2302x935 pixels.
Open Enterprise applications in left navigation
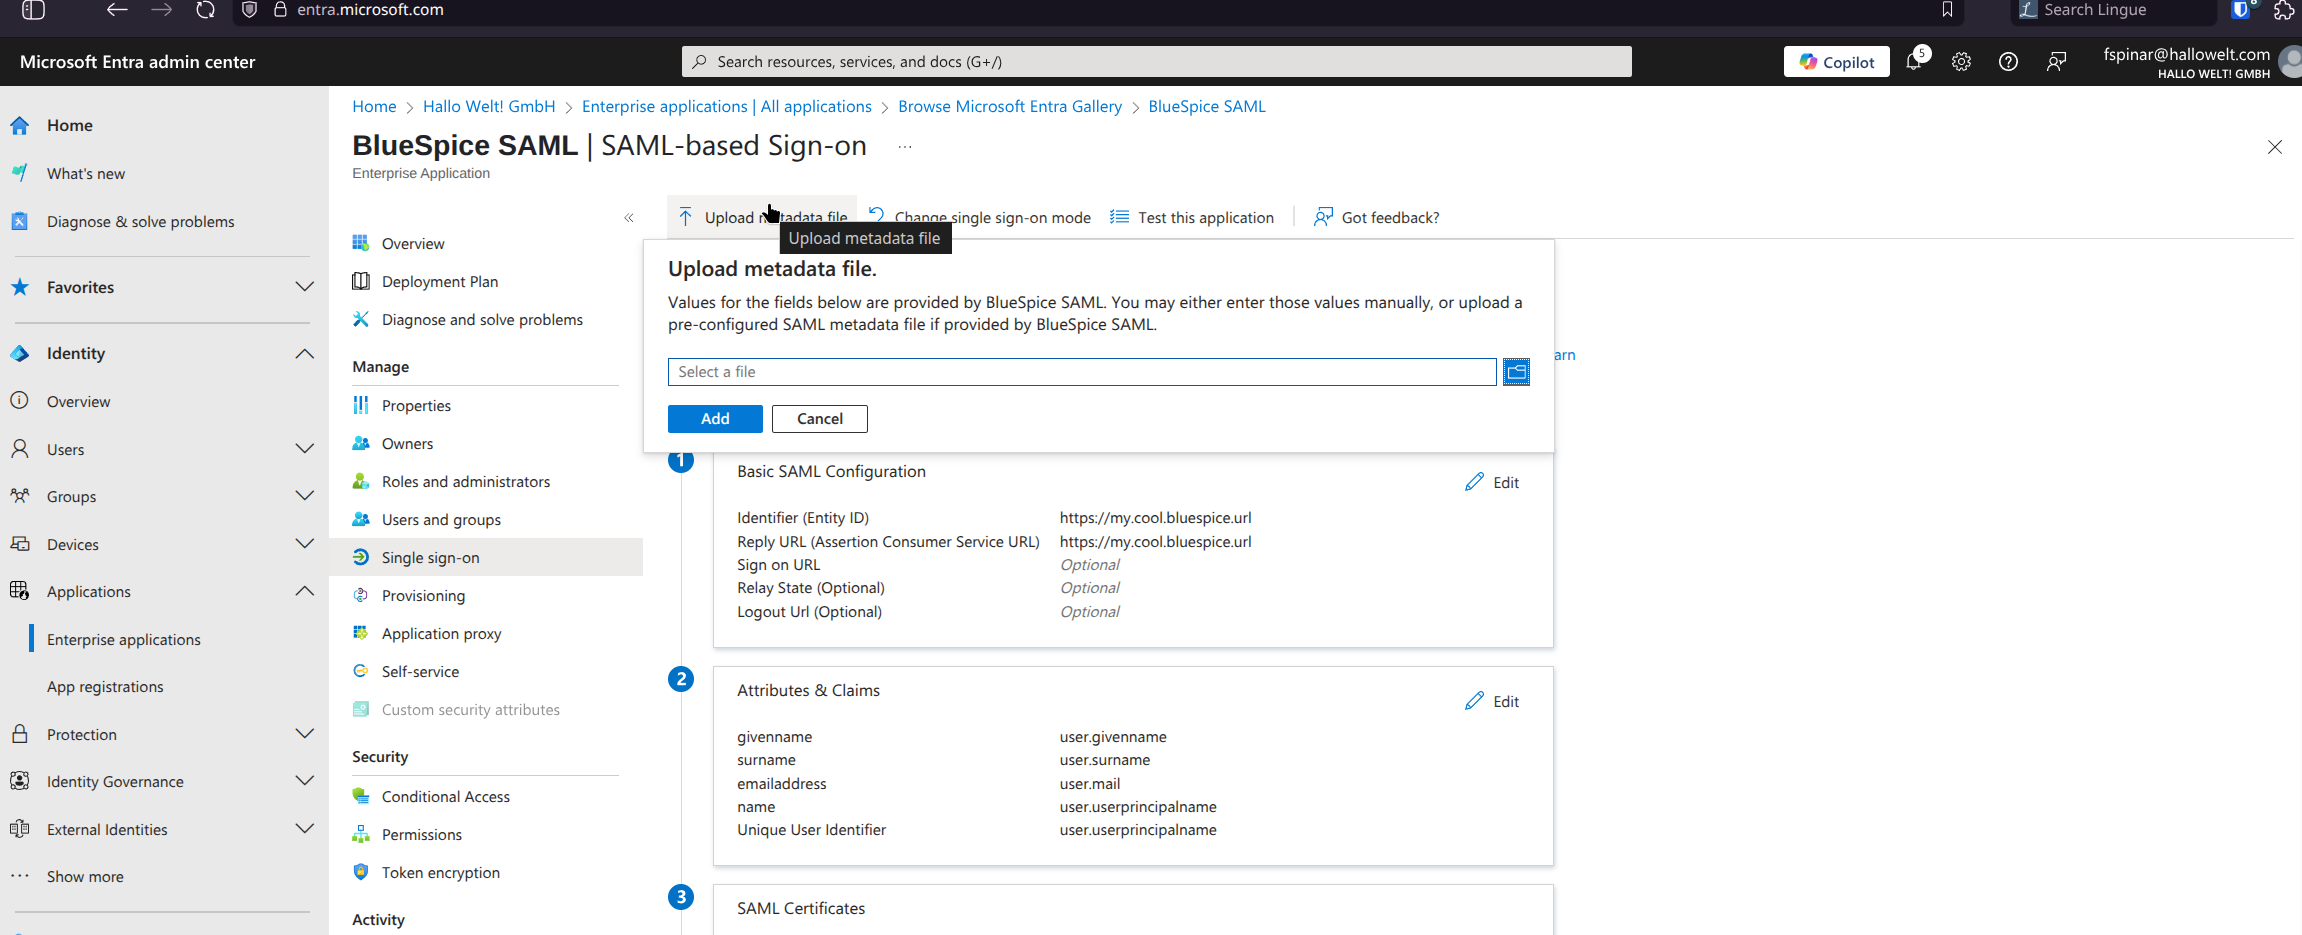point(124,640)
